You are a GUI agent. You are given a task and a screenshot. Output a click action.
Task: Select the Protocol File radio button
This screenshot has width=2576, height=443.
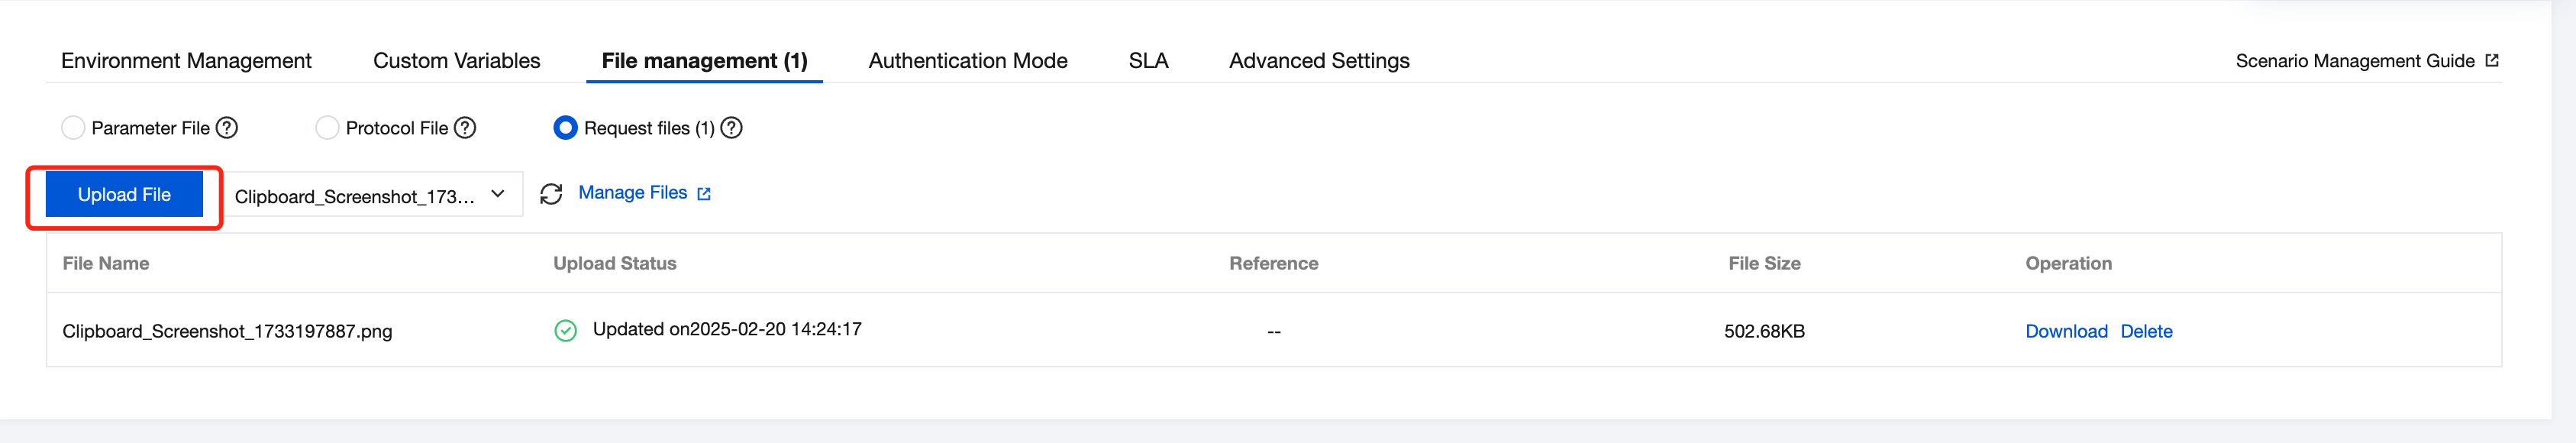[327, 128]
